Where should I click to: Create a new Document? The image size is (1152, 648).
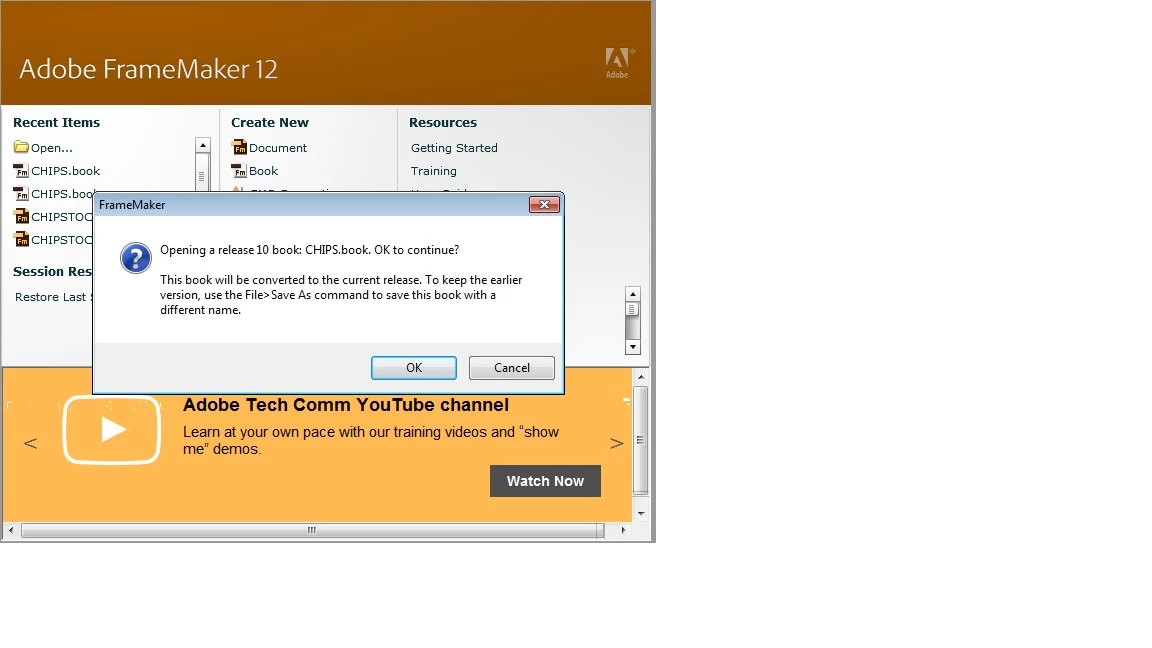click(278, 148)
